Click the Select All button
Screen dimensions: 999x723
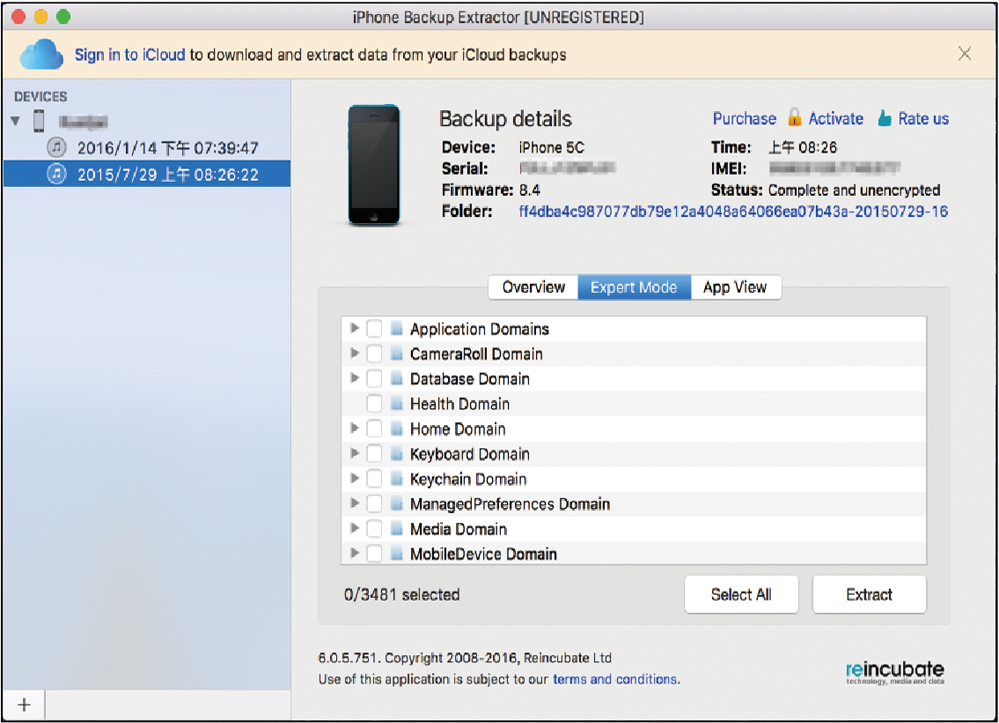click(x=741, y=594)
